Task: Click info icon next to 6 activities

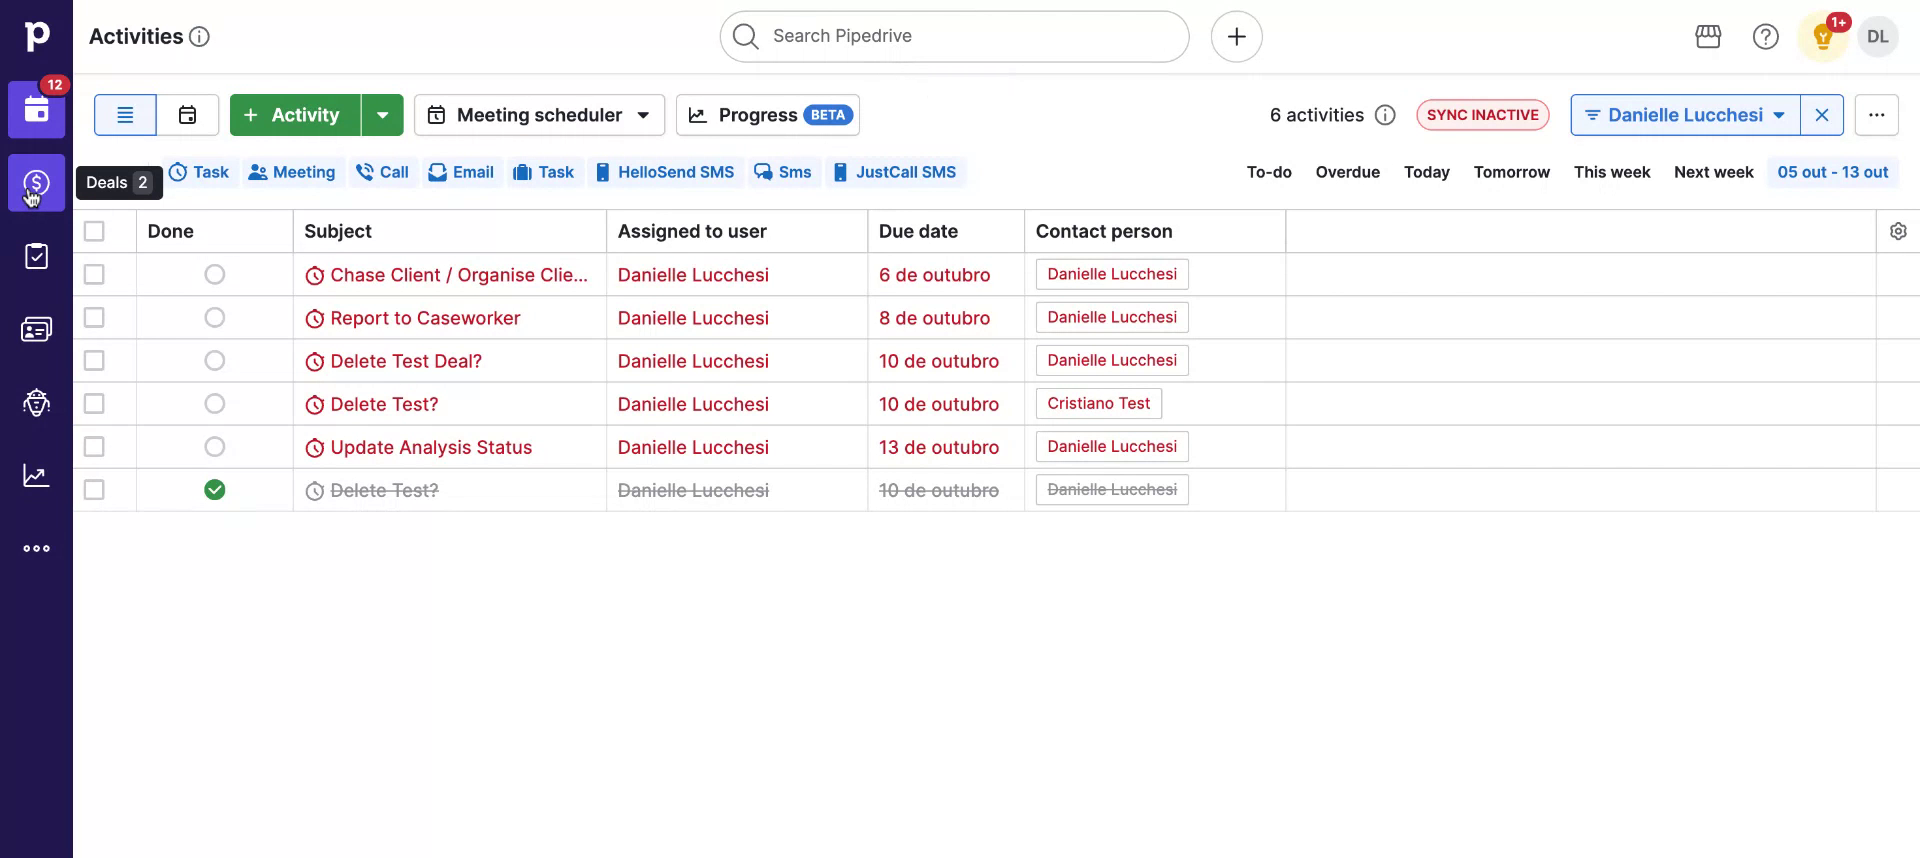Action: (x=1385, y=115)
